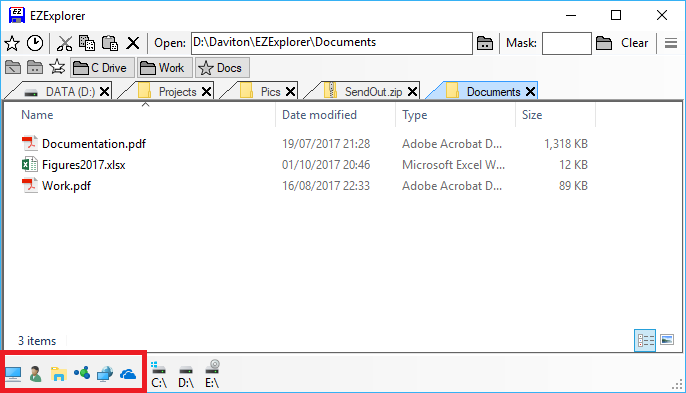The width and height of the screenshot is (686, 393).
Task: Switch to thumbnail view
Action: (x=667, y=340)
